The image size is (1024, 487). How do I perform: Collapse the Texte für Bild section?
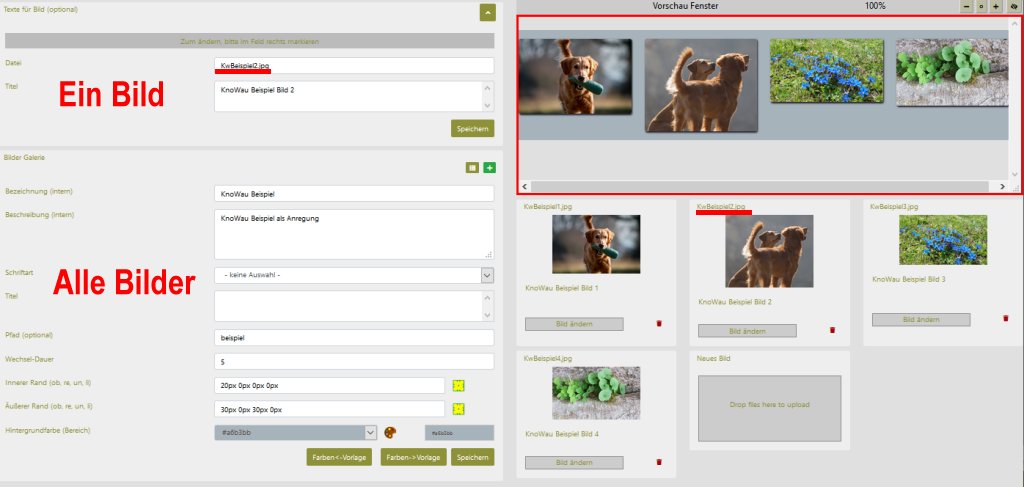(487, 13)
